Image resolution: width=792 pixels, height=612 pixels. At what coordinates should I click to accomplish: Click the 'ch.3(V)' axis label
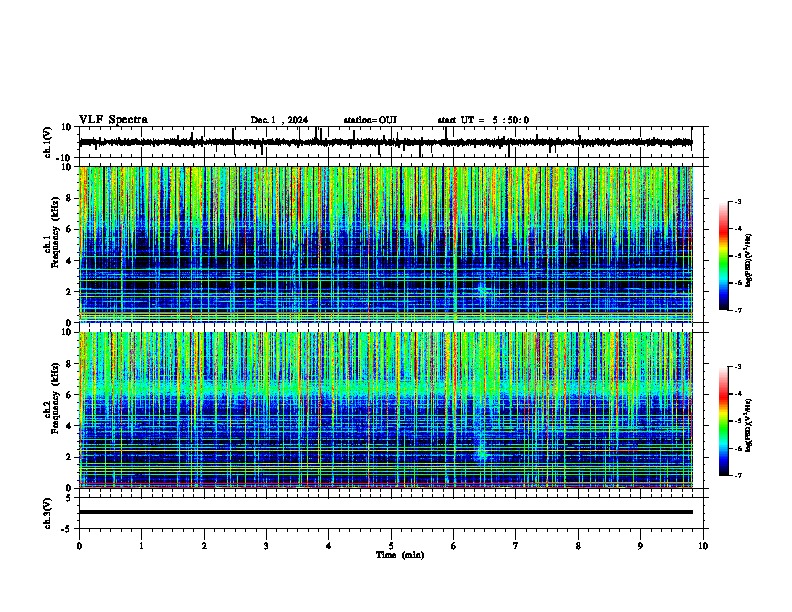point(48,513)
